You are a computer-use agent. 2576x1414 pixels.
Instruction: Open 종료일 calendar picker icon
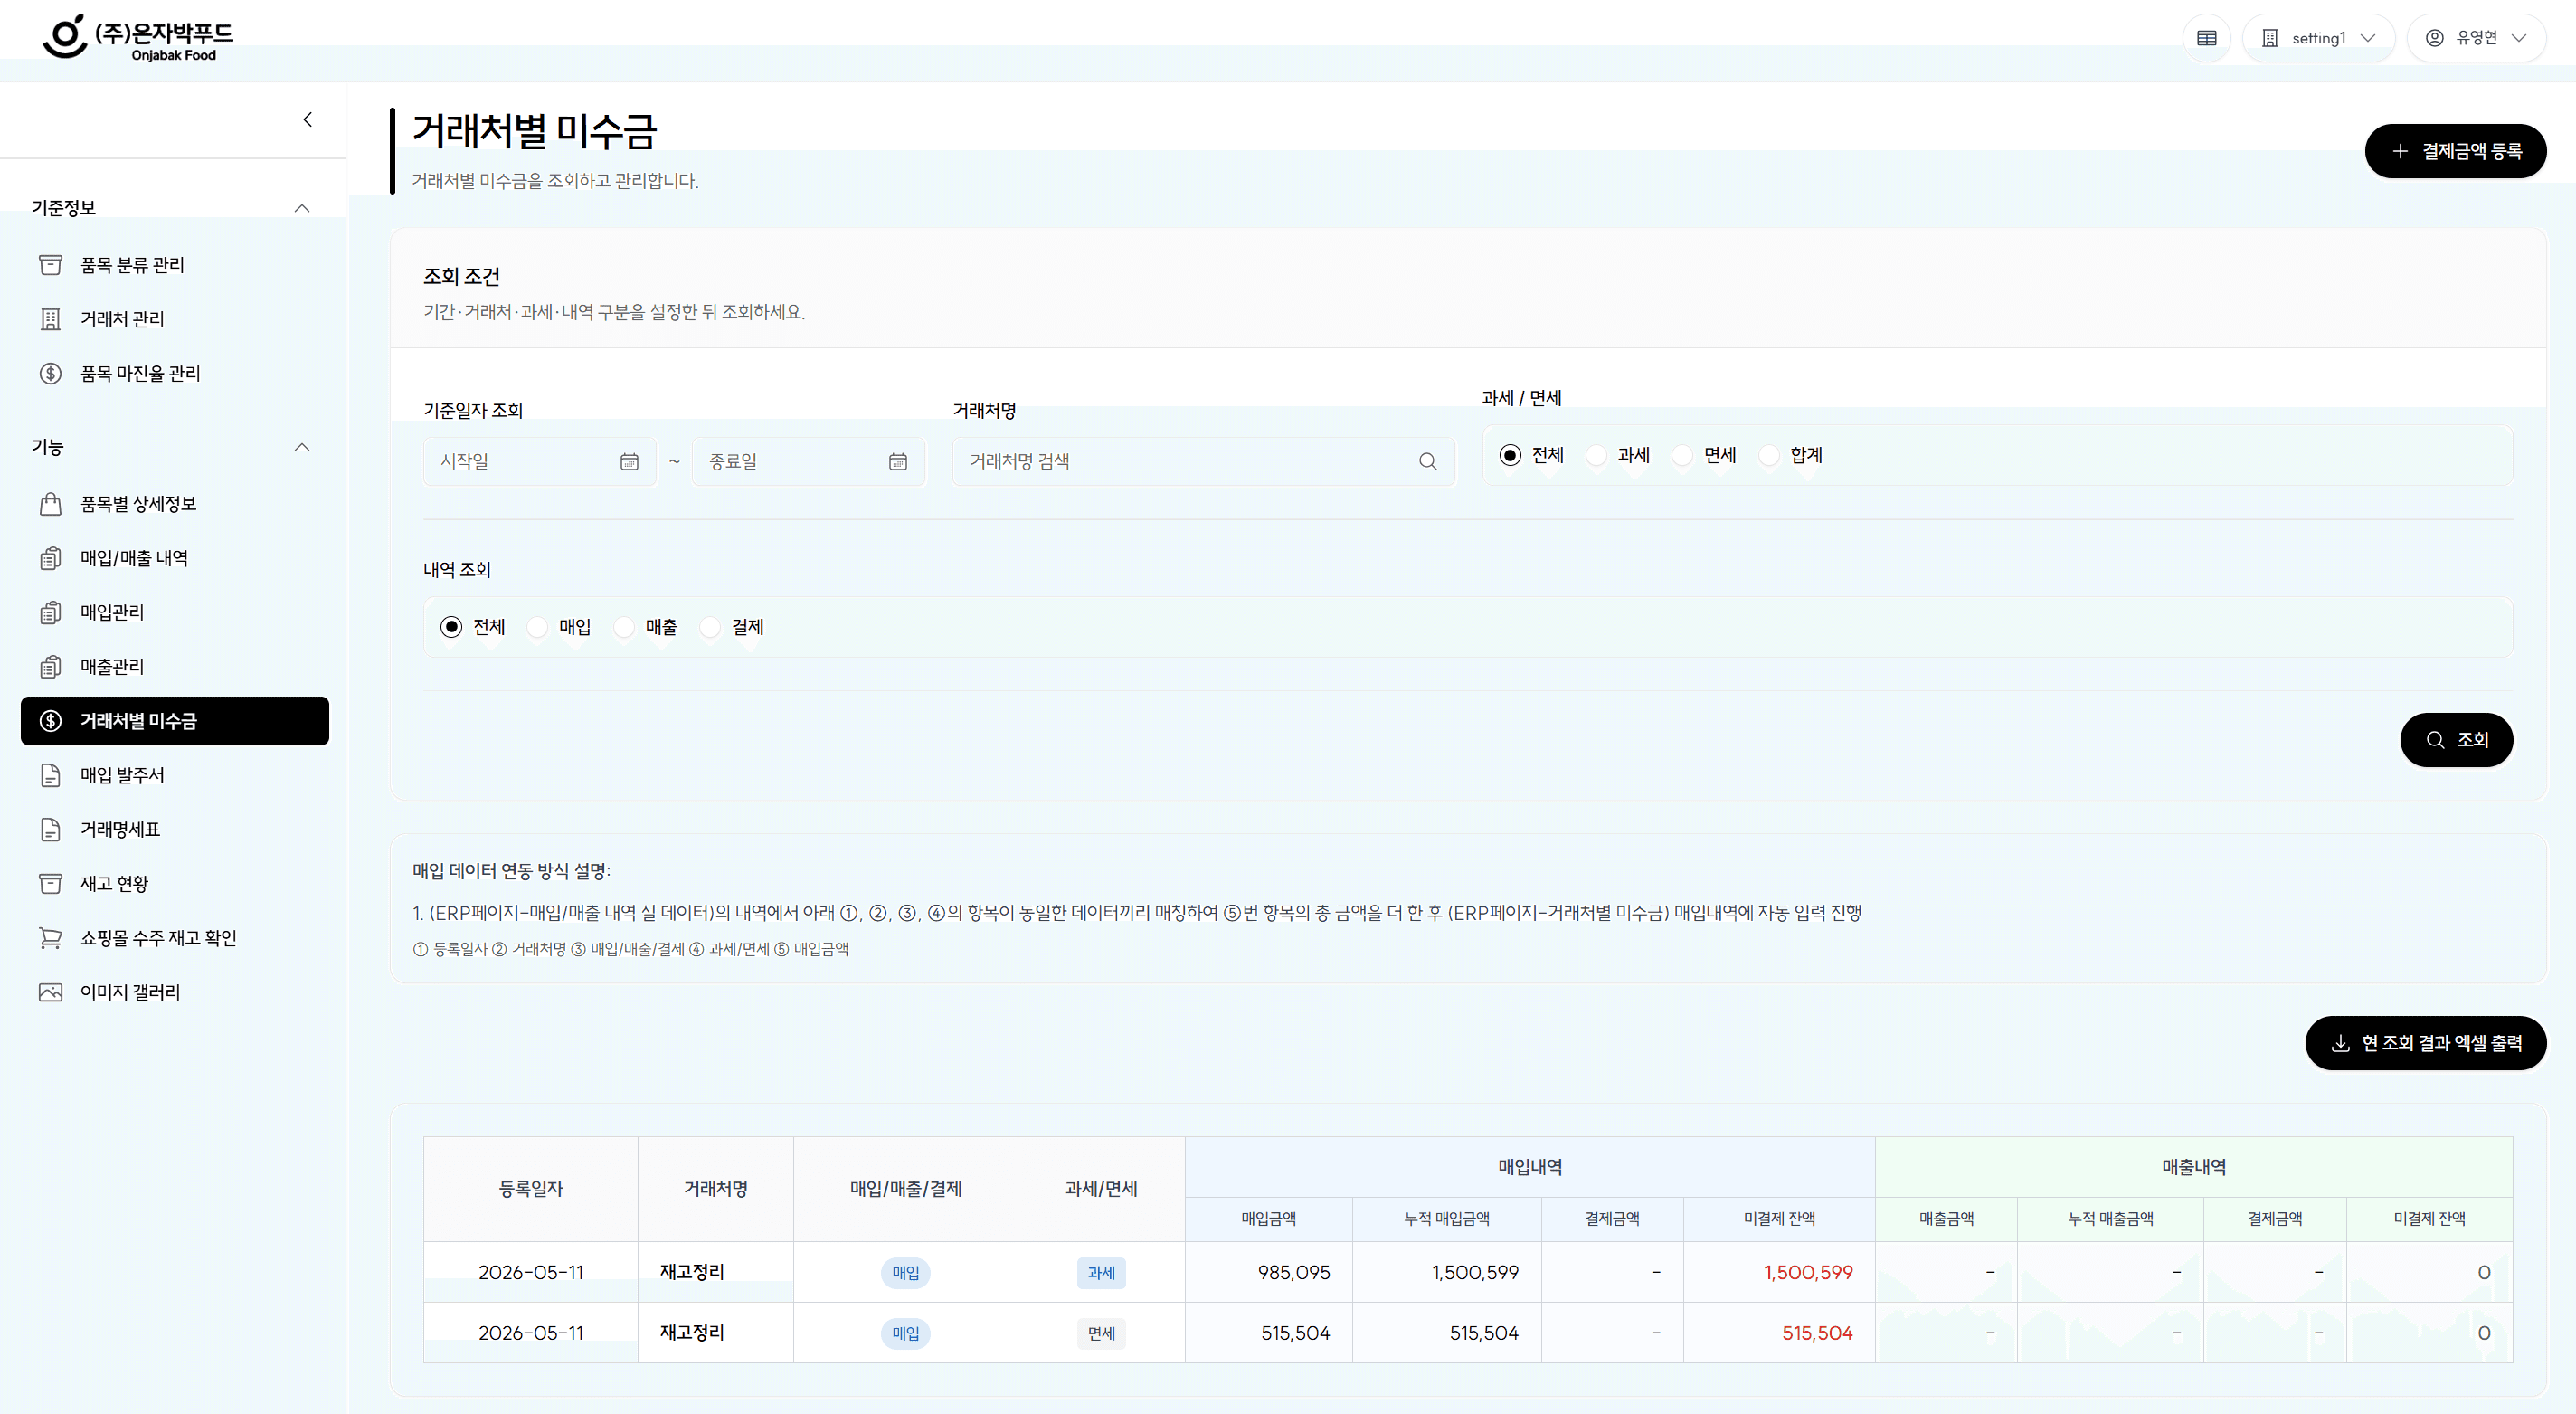click(898, 461)
